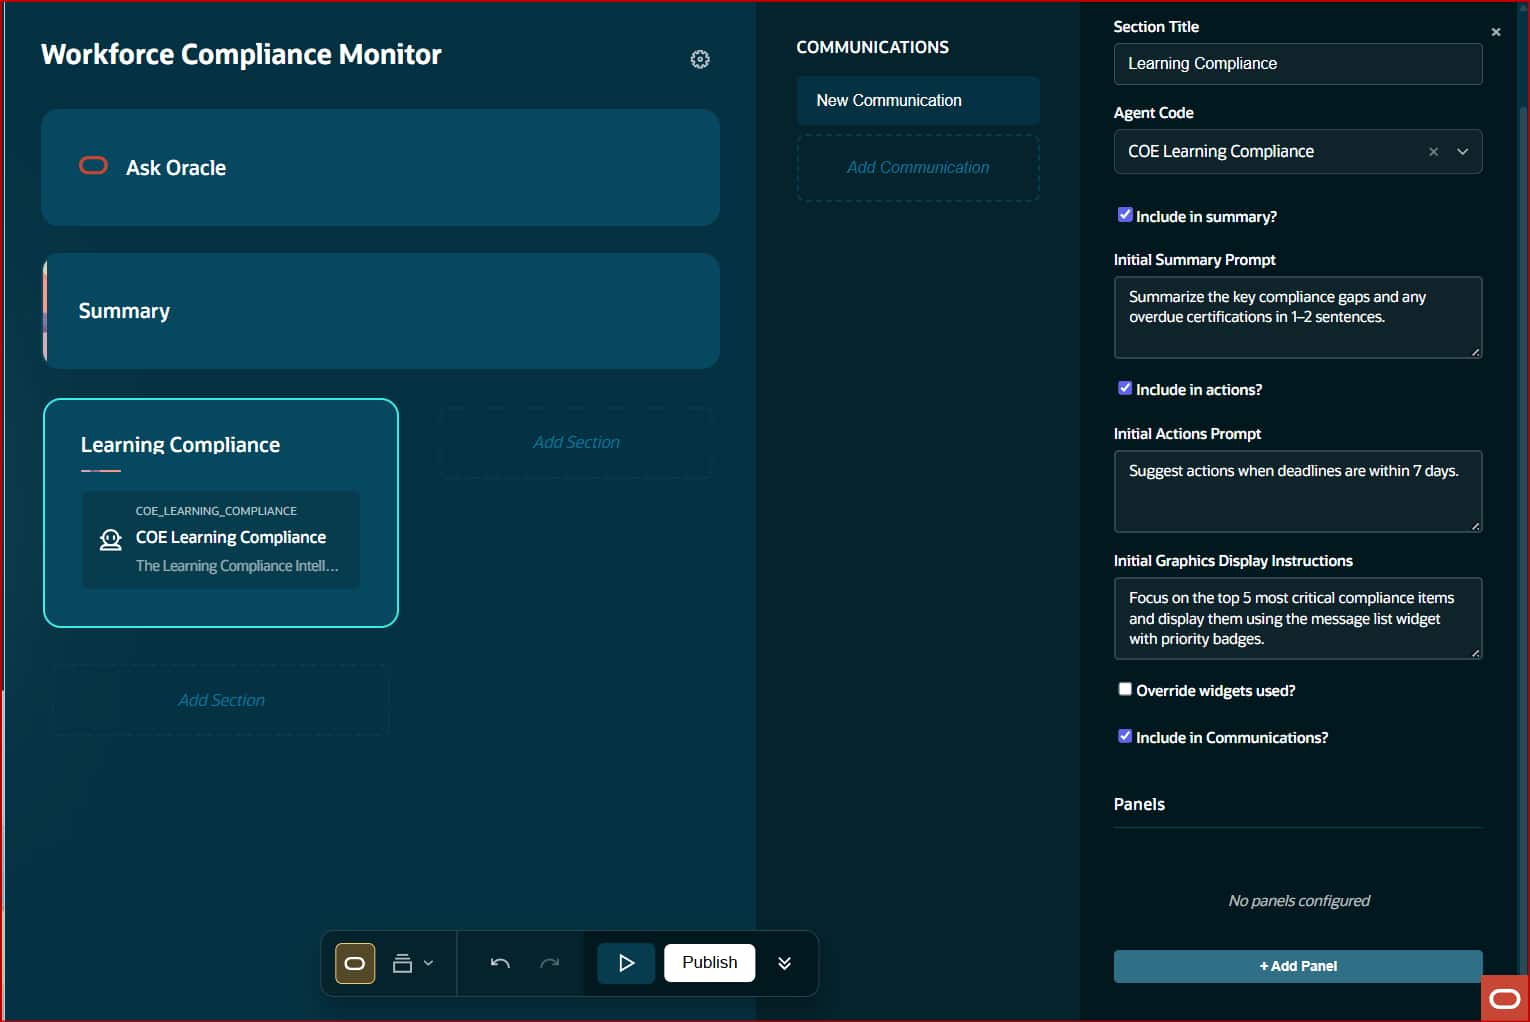The image size is (1530, 1022).
Task: Undo the last change
Action: point(500,963)
